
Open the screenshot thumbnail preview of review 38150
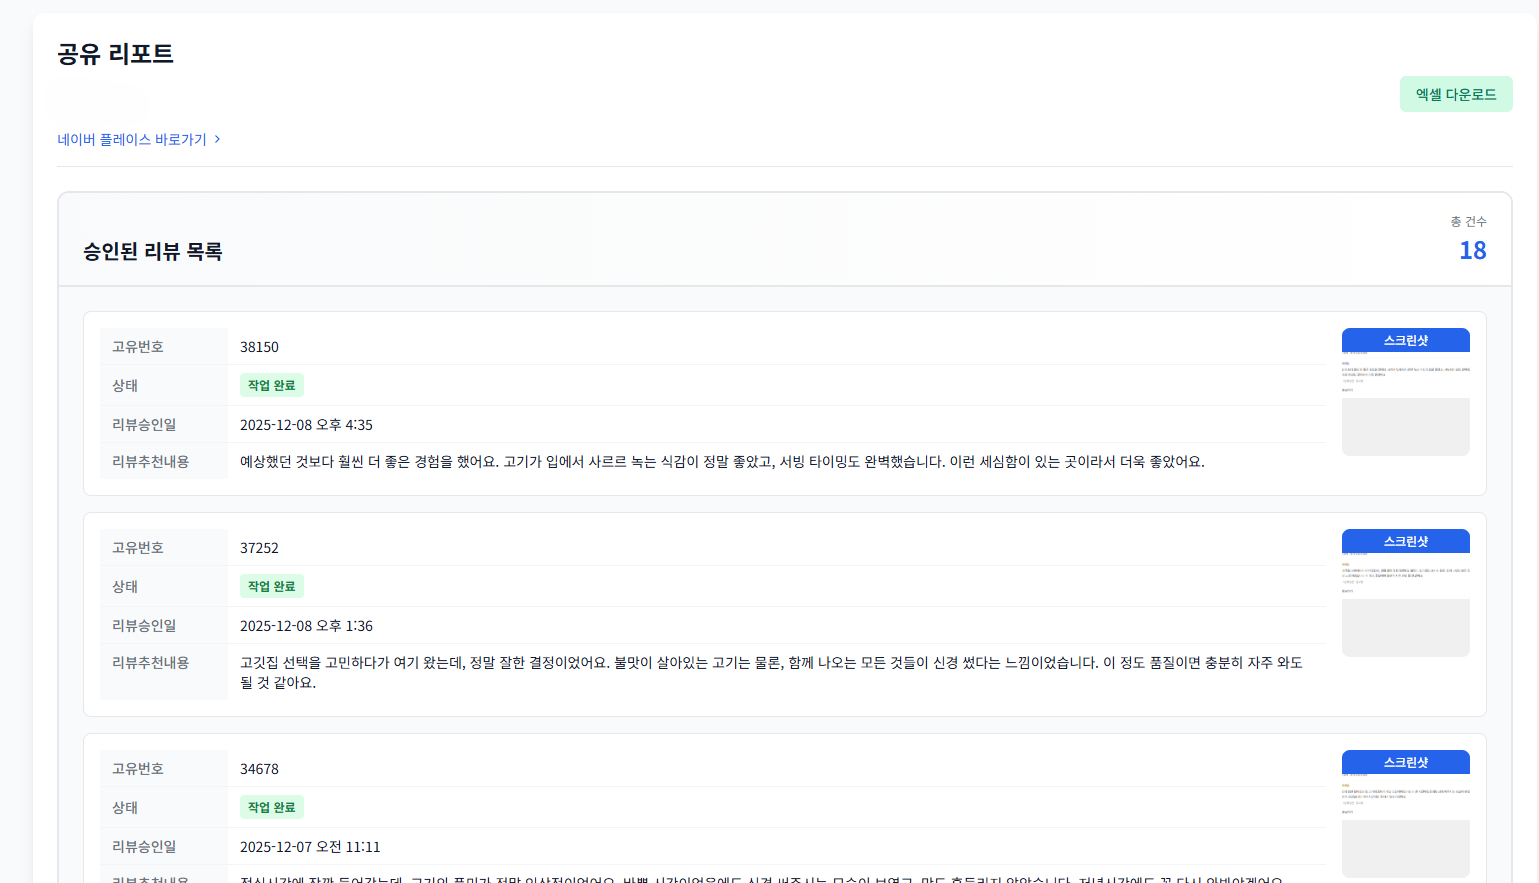(1405, 402)
